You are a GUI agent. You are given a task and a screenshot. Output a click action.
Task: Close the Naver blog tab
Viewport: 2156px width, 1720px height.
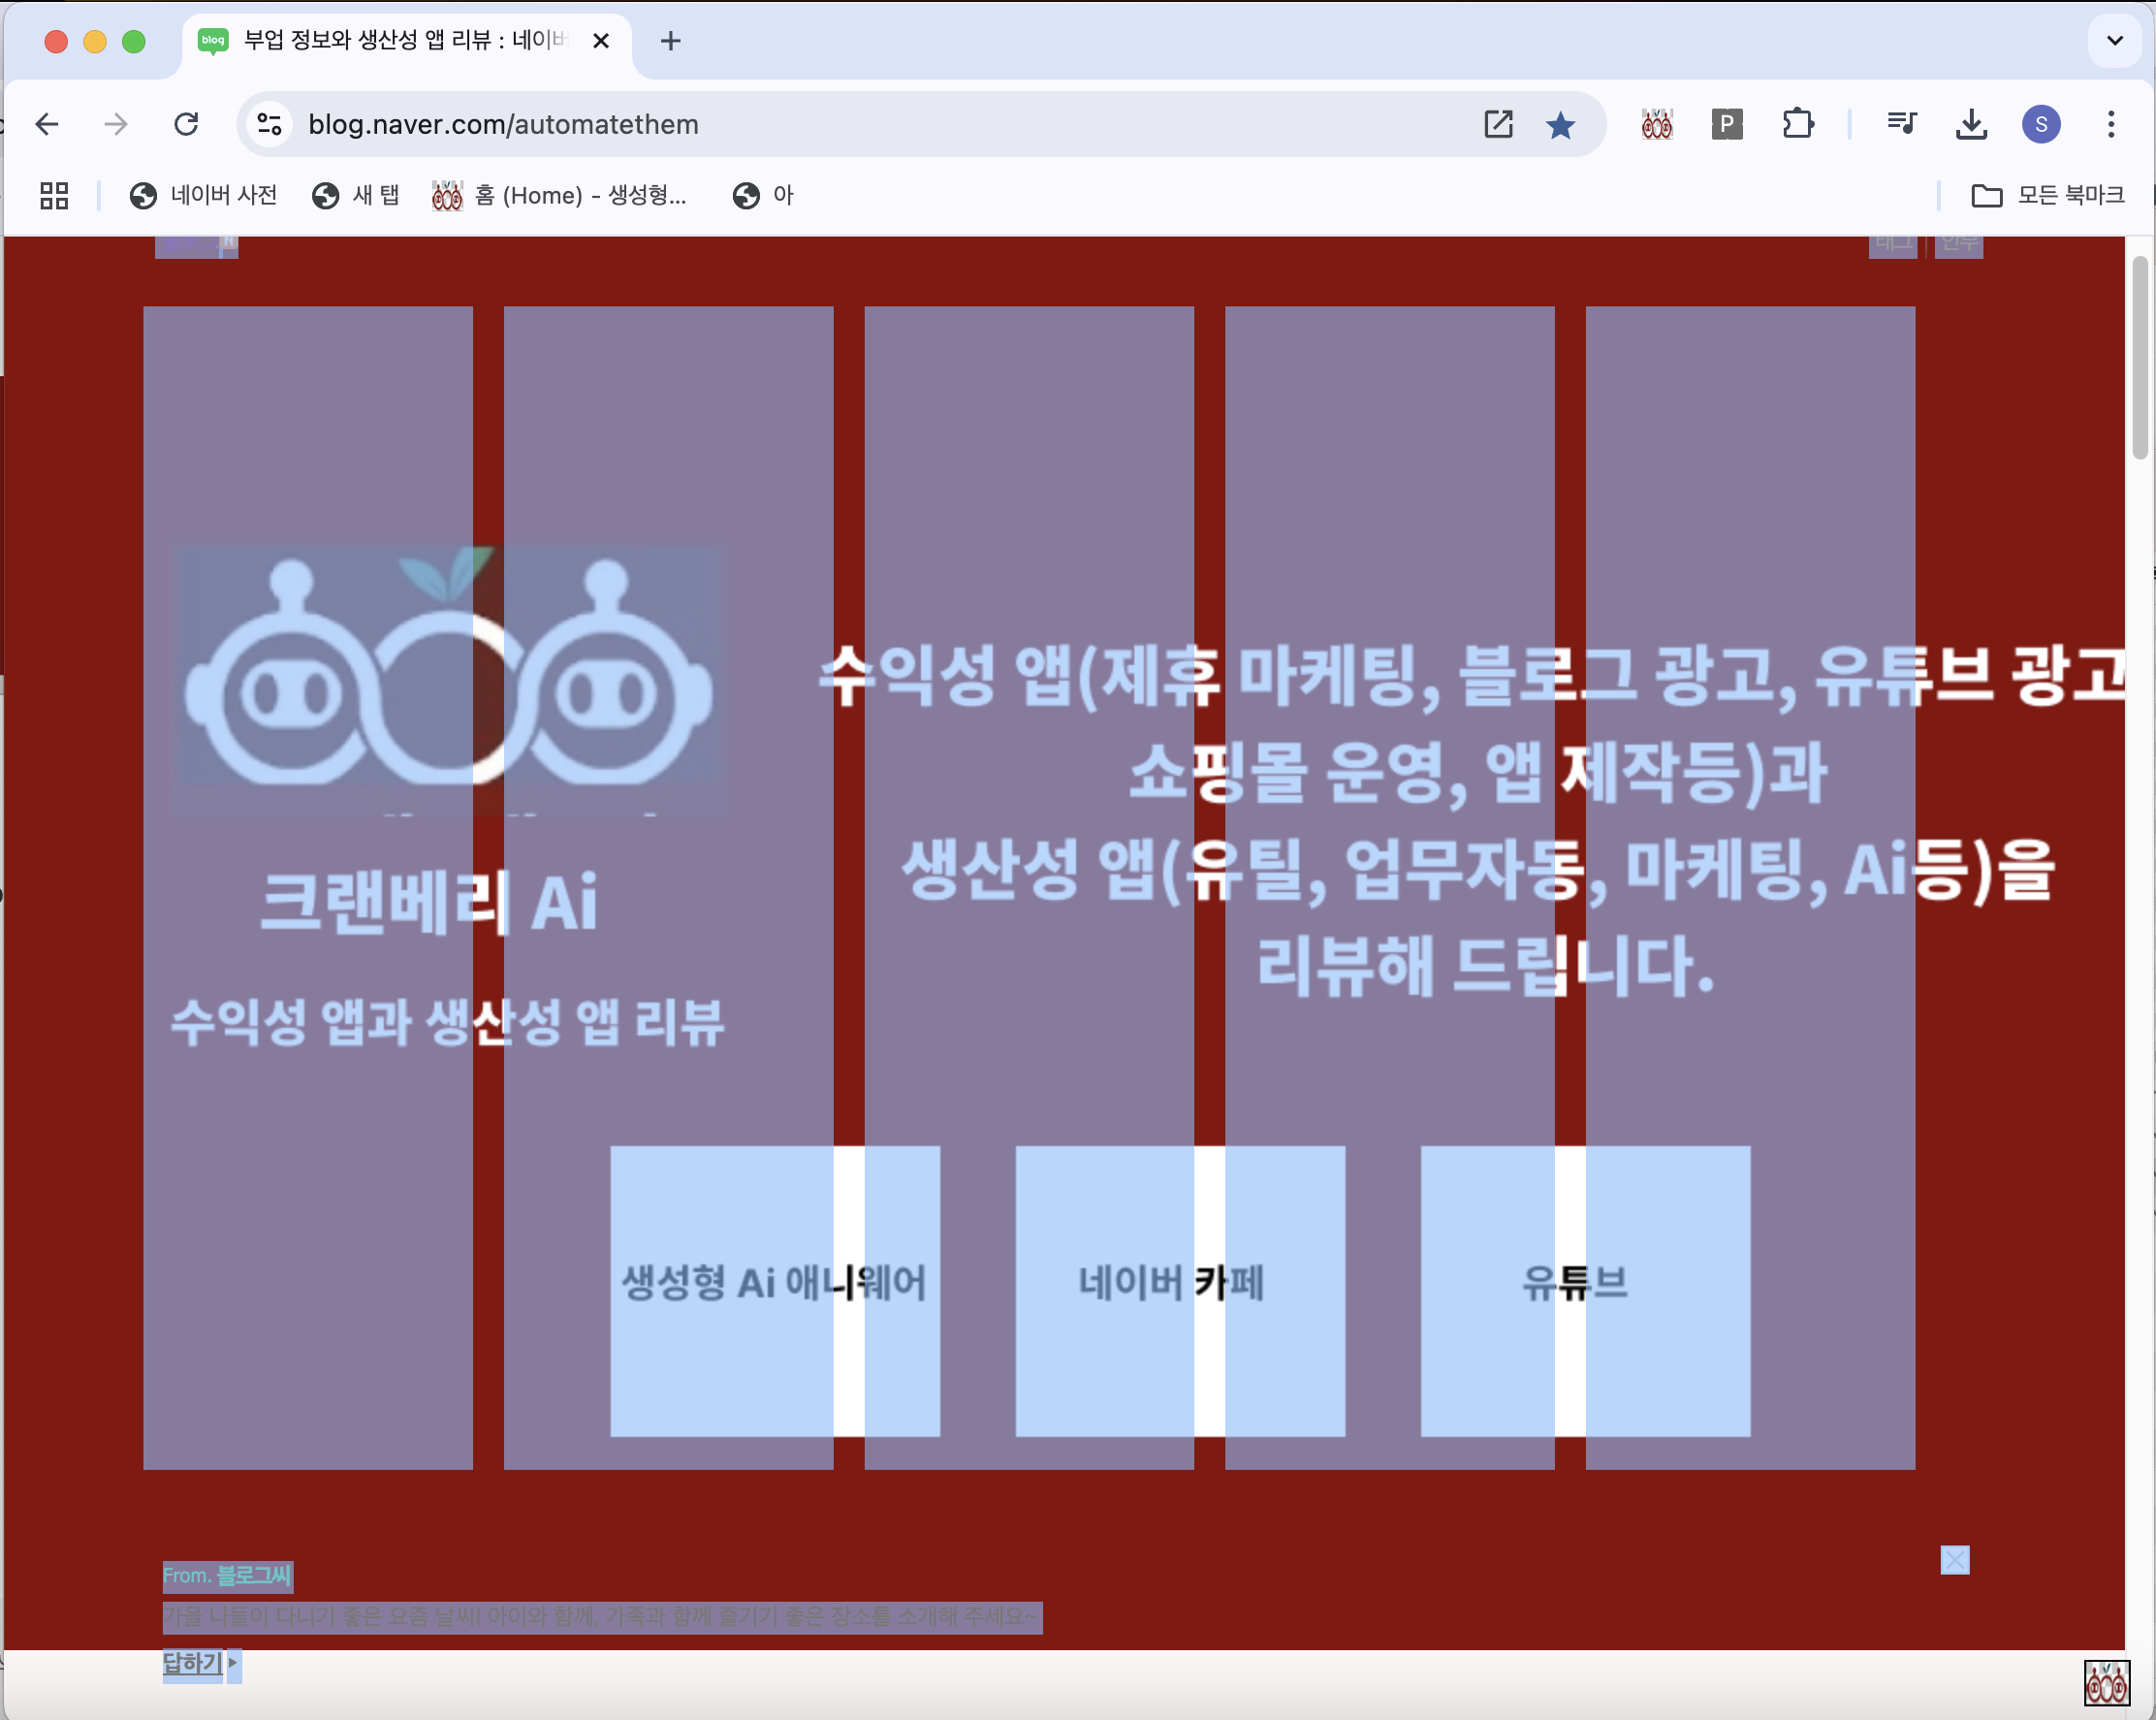click(601, 41)
